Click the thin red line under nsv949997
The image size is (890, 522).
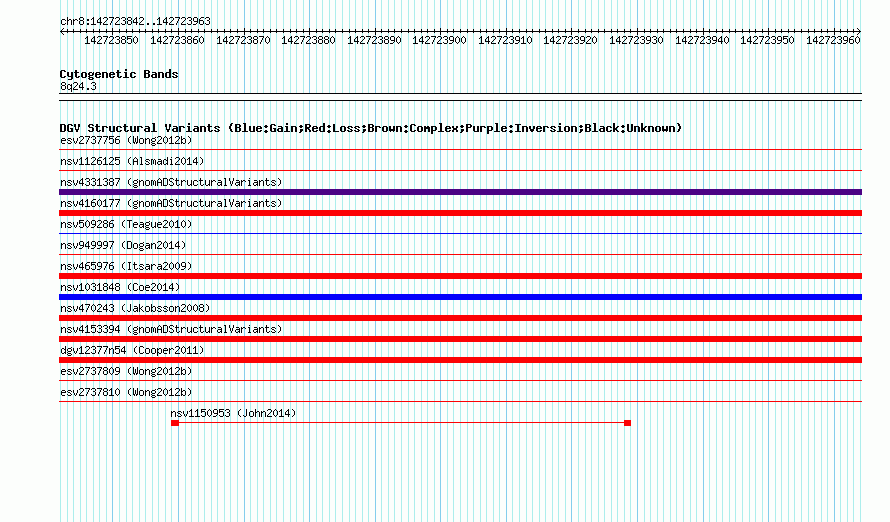coord(460,255)
